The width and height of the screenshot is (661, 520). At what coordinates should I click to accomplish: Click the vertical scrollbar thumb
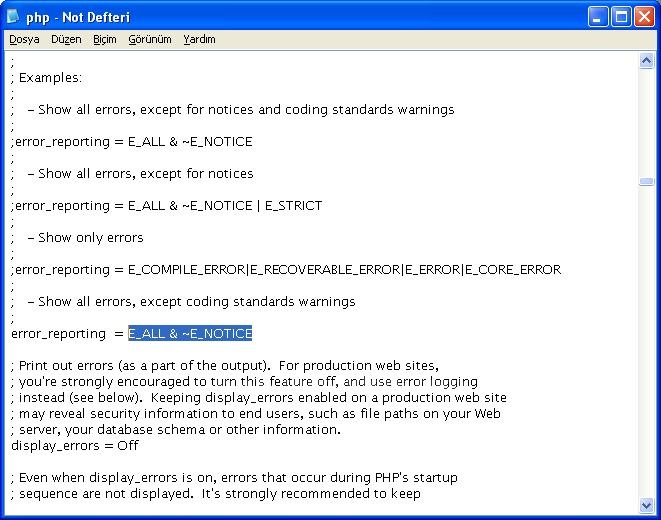pyautogui.click(x=646, y=182)
